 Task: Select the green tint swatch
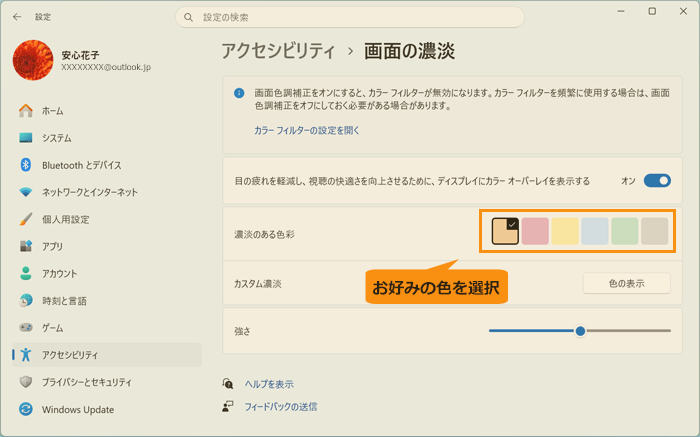625,231
